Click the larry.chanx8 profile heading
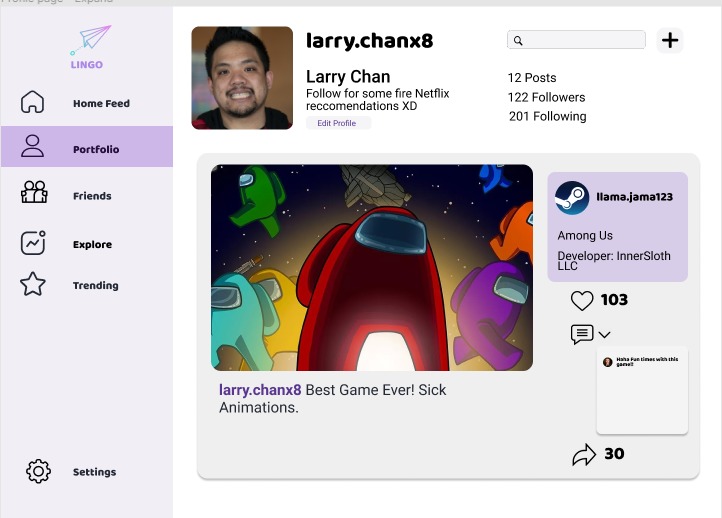The image size is (722, 518). 370,41
